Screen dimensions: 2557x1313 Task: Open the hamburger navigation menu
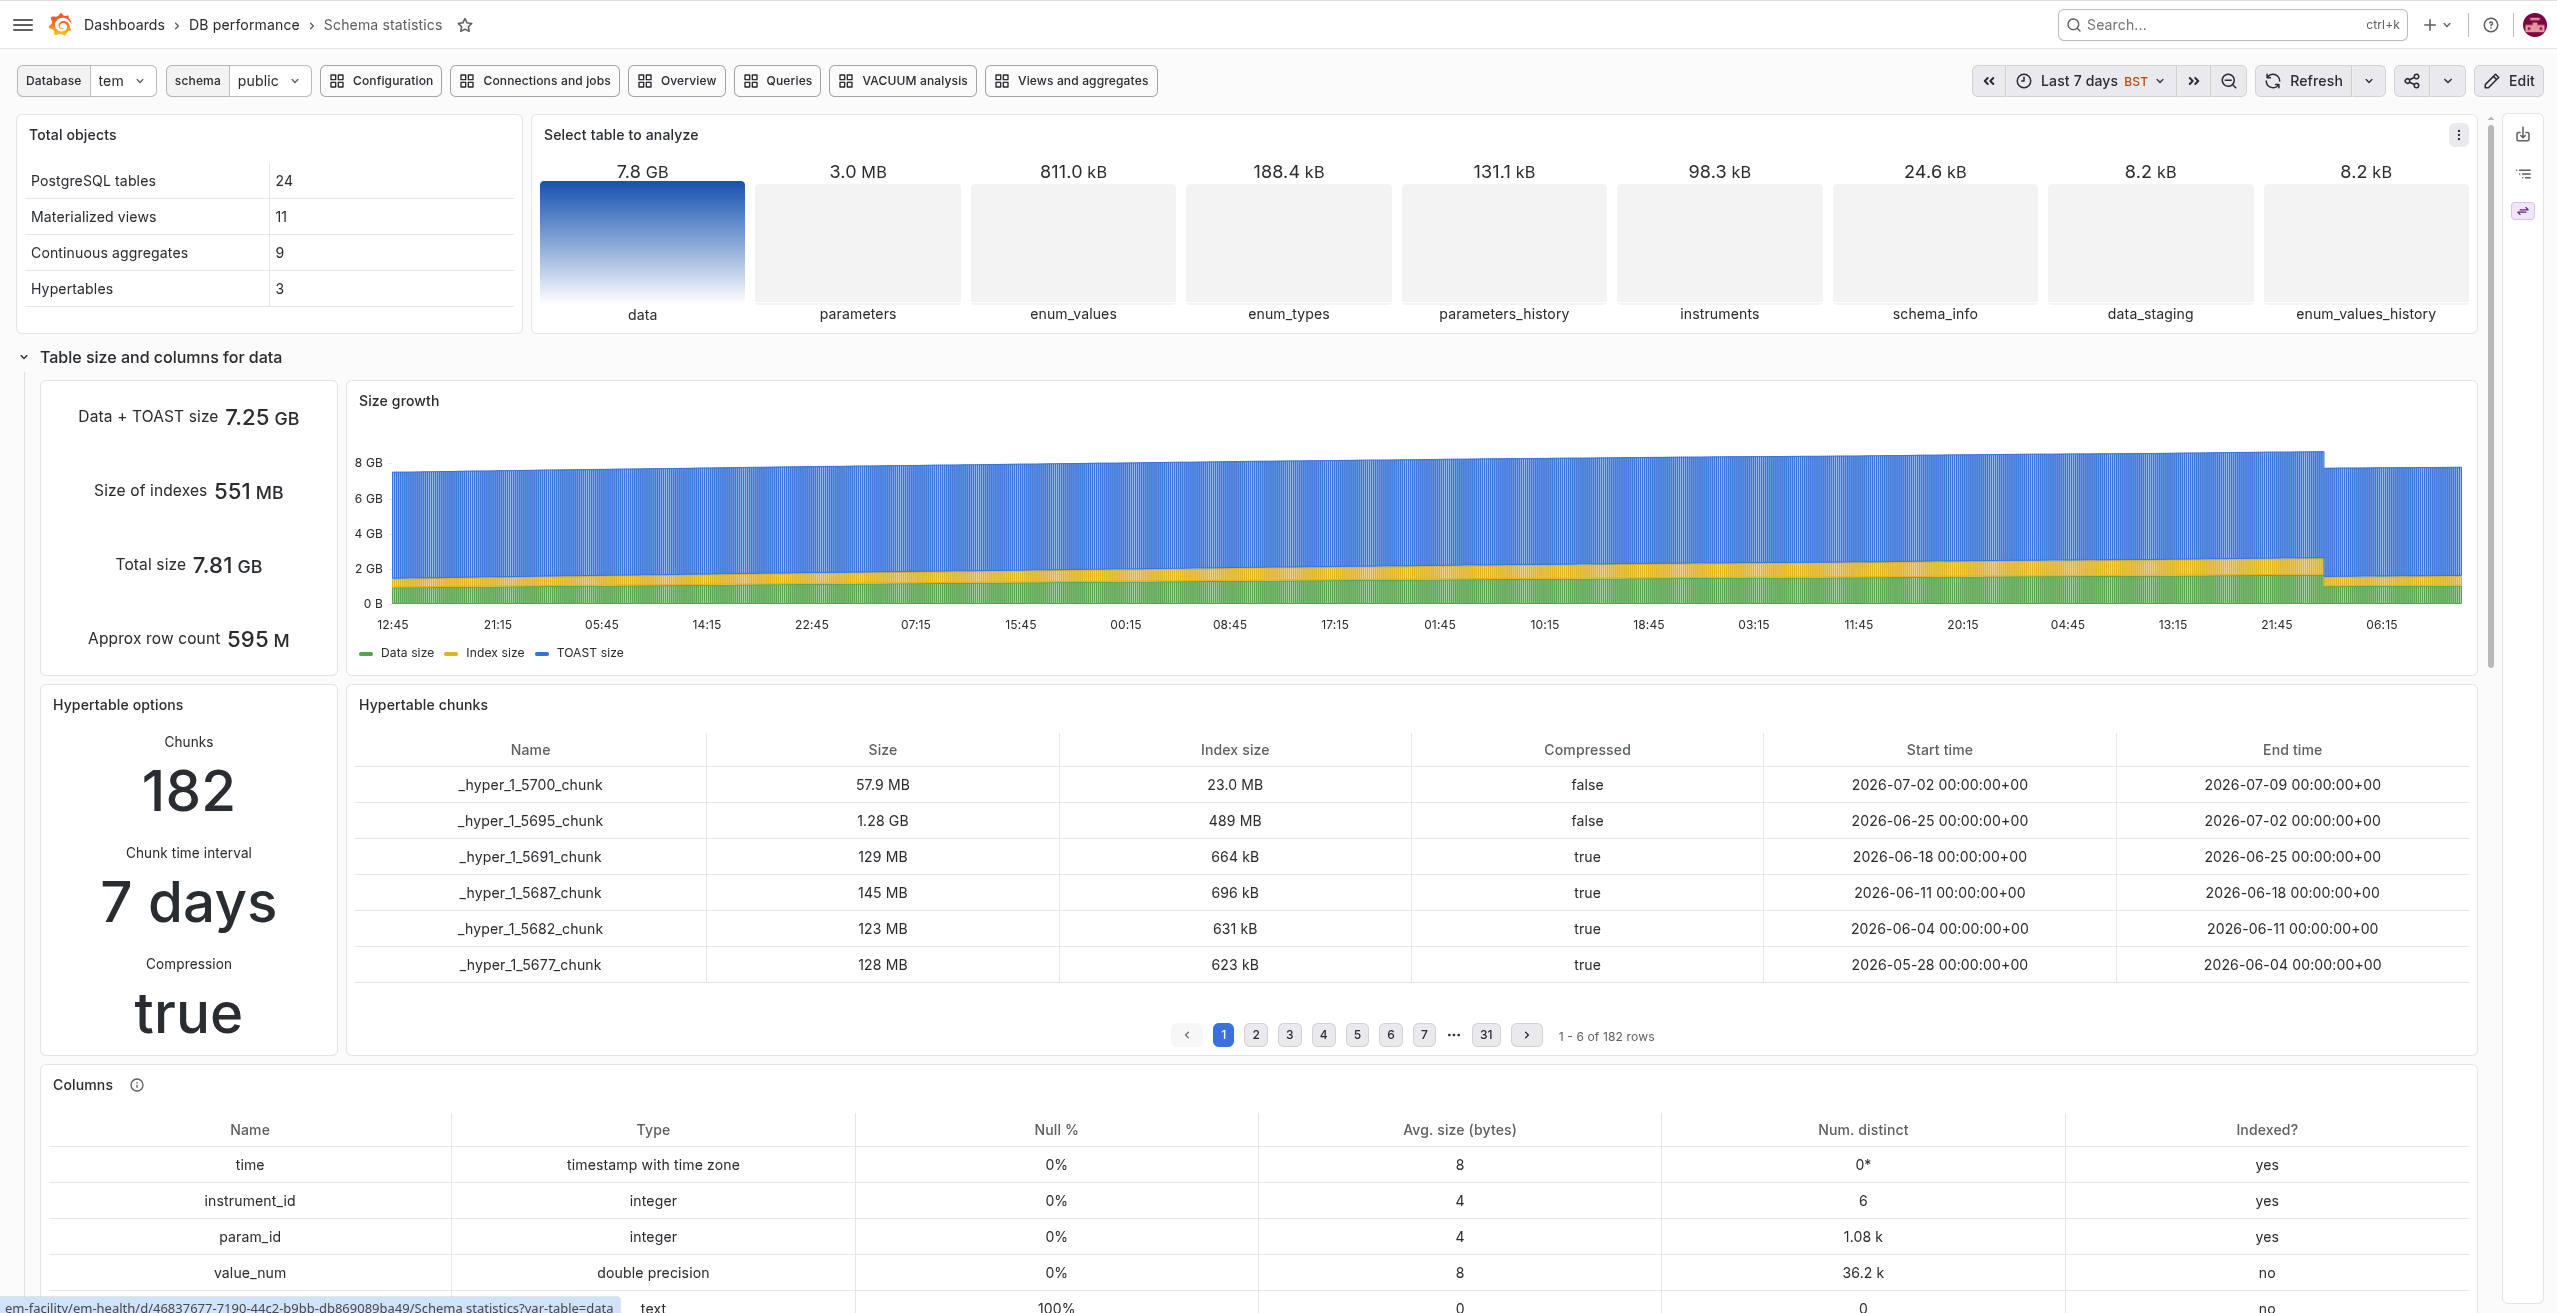pyautogui.click(x=23, y=25)
